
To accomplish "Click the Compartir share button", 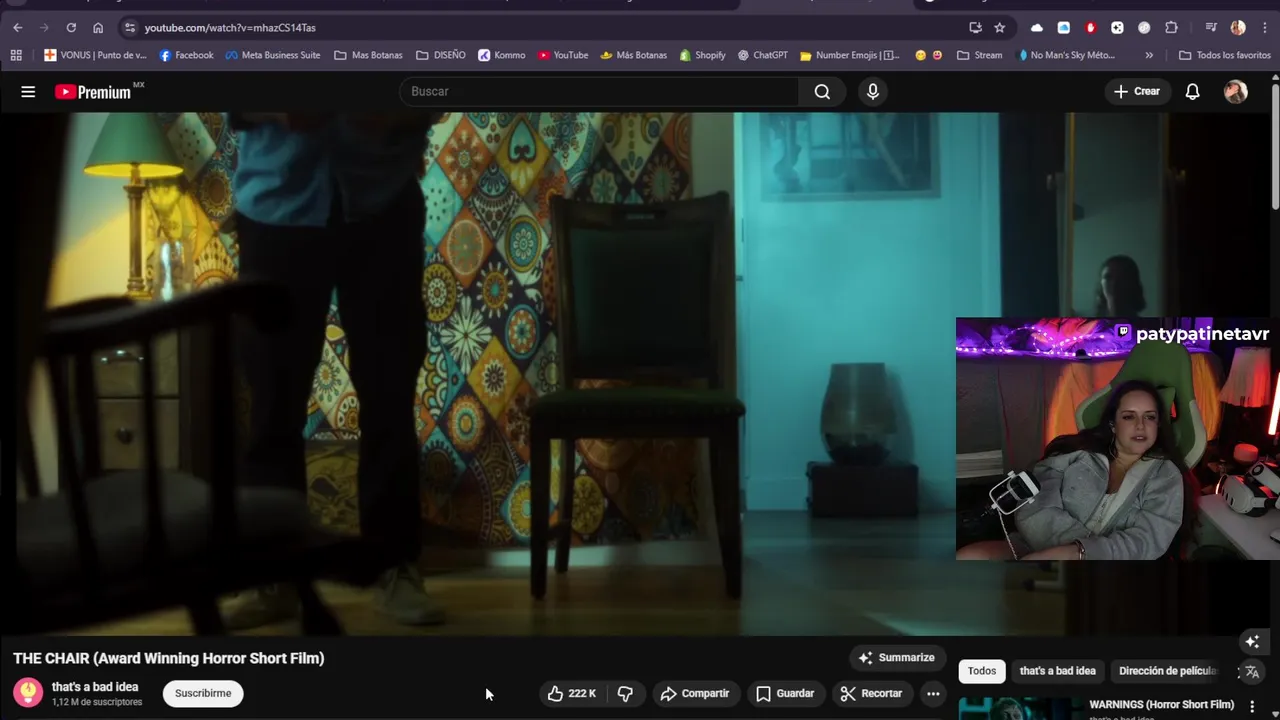I will (x=695, y=693).
